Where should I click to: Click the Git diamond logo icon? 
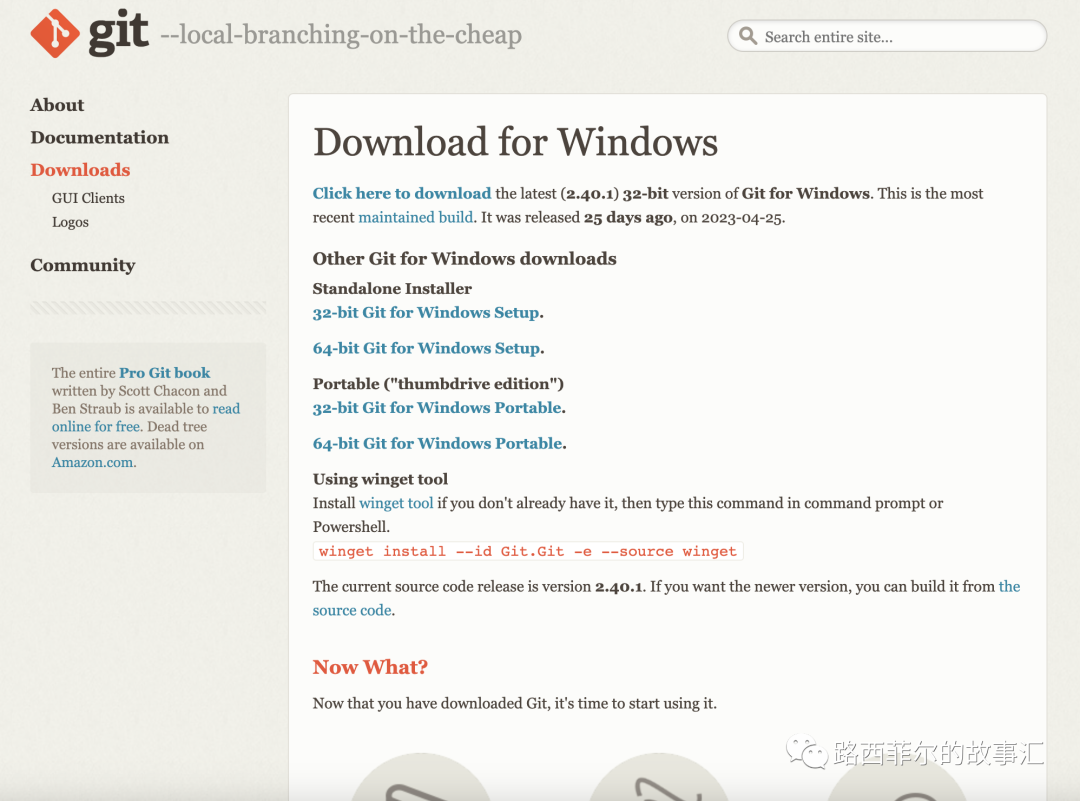[55, 34]
